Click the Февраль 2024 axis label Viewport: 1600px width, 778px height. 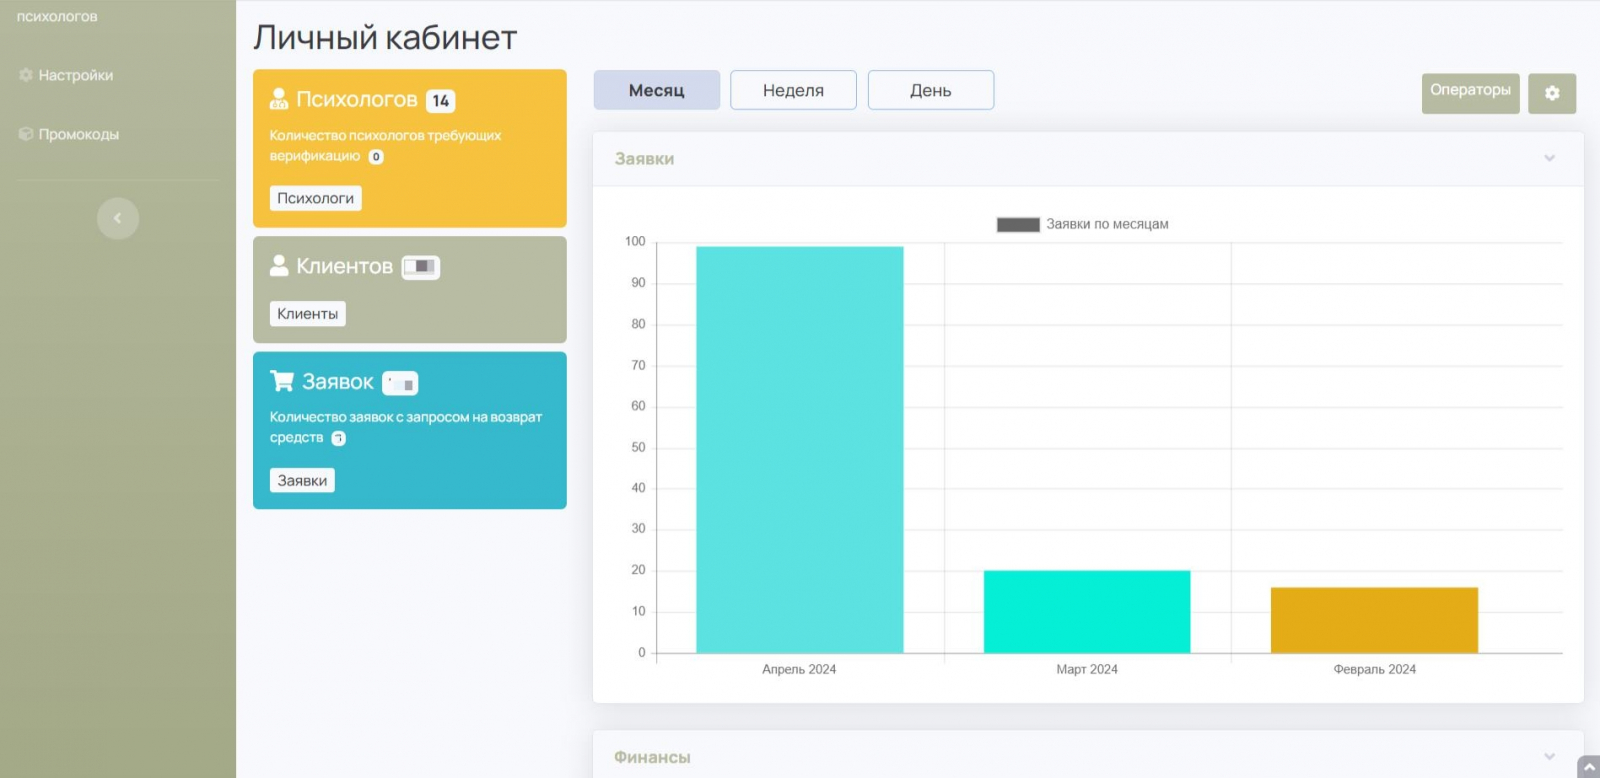click(1375, 670)
